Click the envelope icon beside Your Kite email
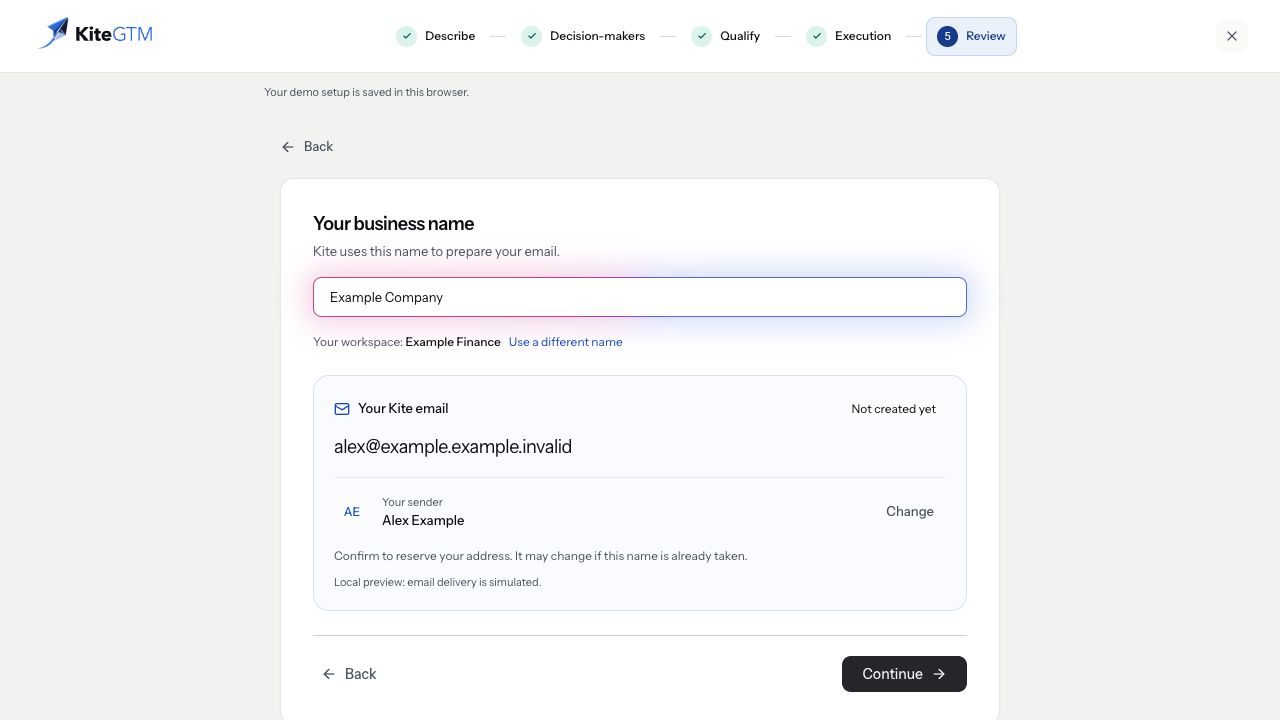The width and height of the screenshot is (1280, 720). [x=342, y=409]
